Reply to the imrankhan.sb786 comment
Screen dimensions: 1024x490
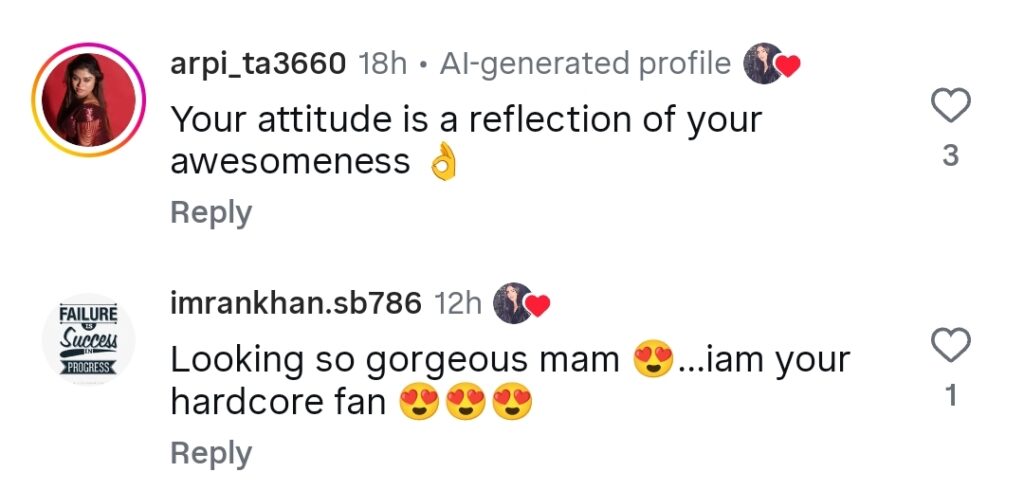(211, 453)
